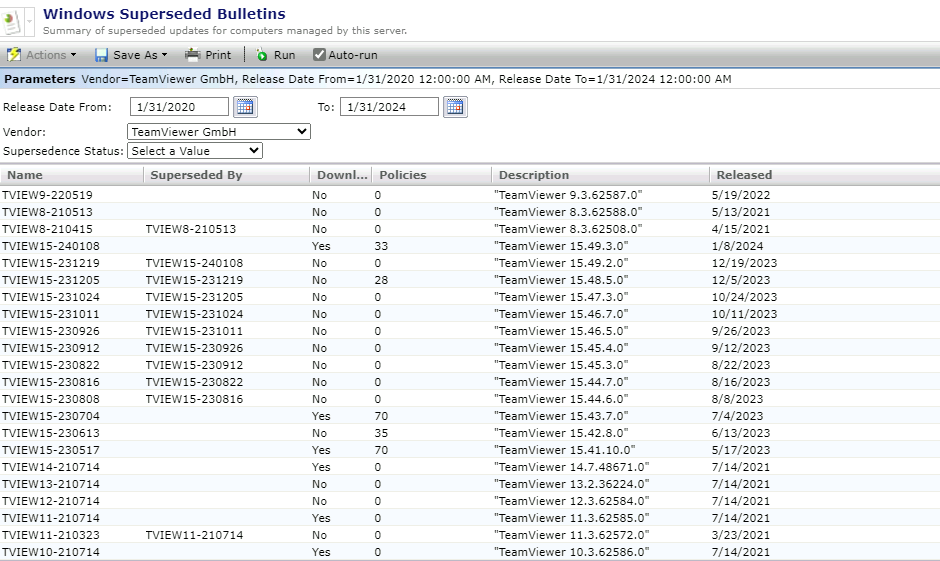This screenshot has width=940, height=561.
Task: Sort by the Superseded By column header
Action: pos(227,175)
